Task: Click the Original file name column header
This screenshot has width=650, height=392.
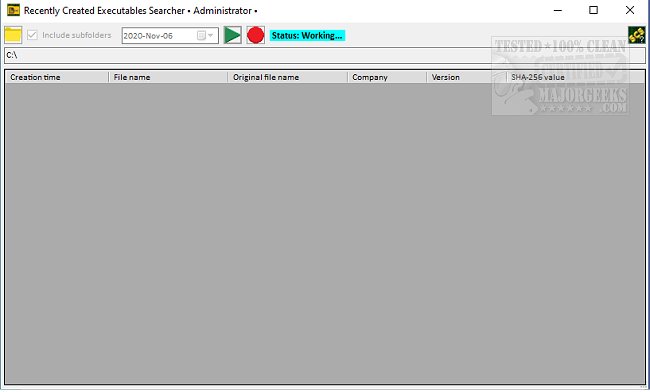Action: [287, 77]
